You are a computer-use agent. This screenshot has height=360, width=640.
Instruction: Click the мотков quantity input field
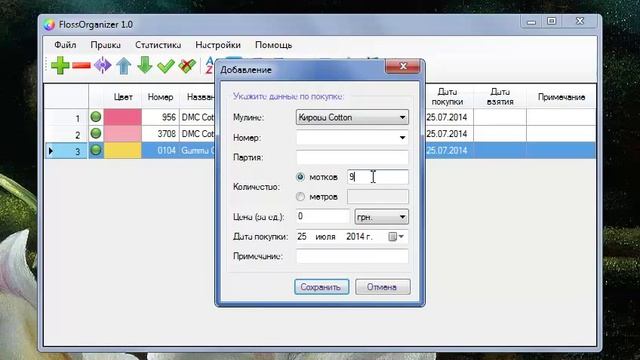(378, 177)
